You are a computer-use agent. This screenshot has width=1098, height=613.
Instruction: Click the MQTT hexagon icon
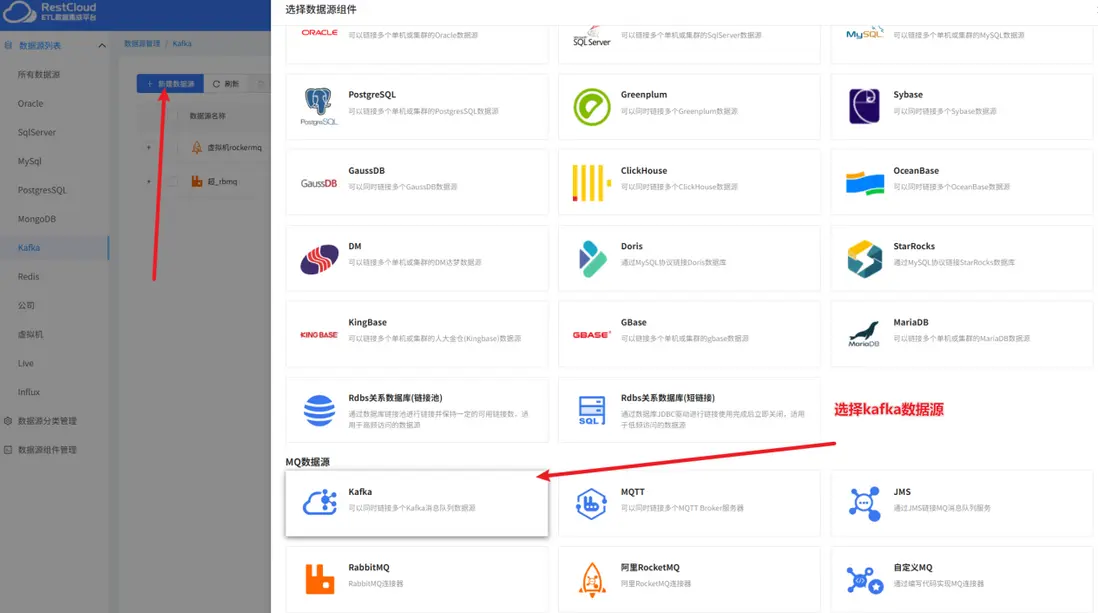click(592, 504)
